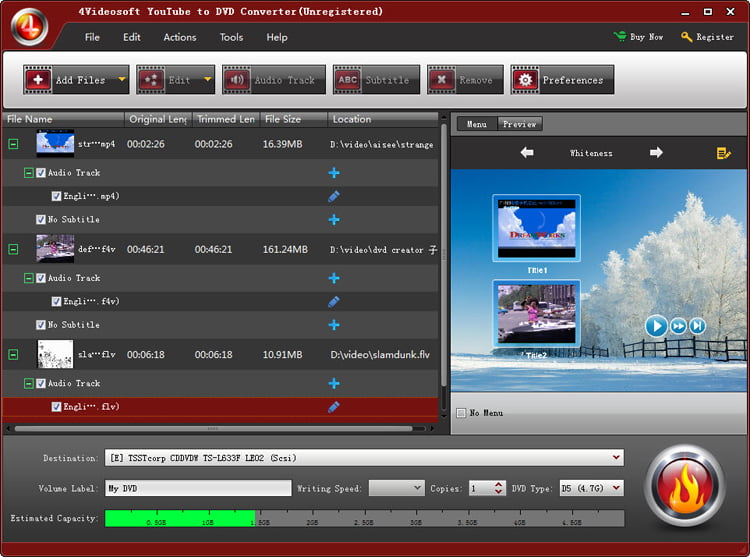Click the Estimated Capacity green bar
The height and width of the screenshot is (557, 750).
tap(180, 518)
